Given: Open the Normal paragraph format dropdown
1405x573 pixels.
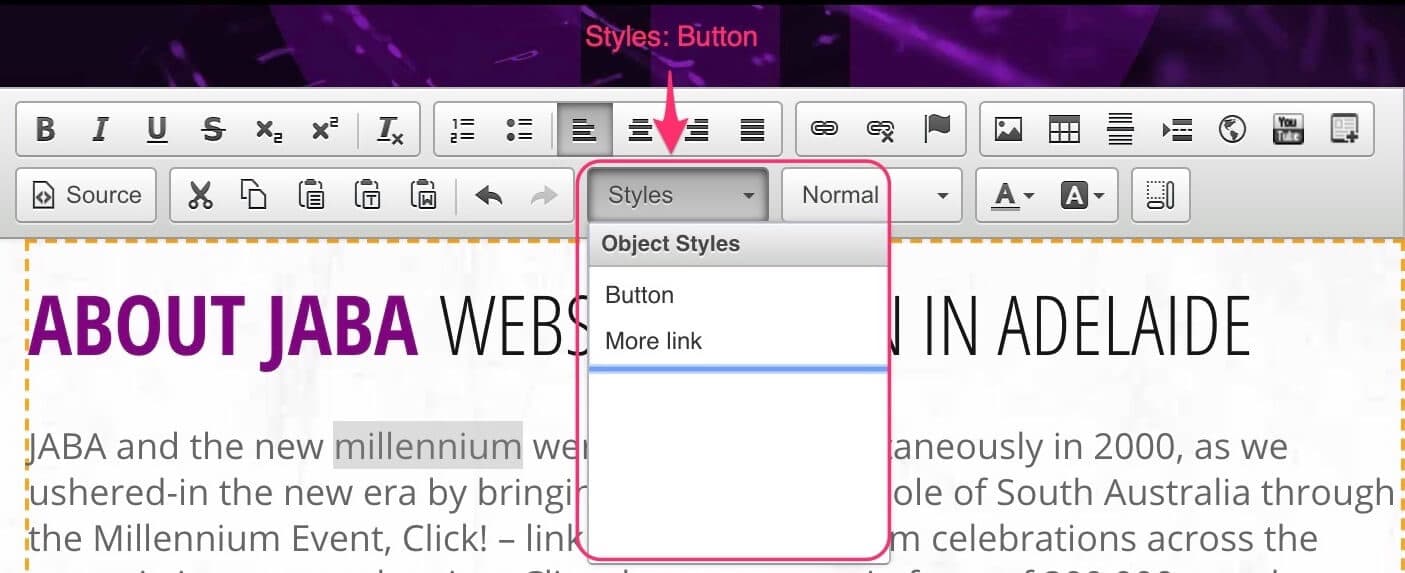Looking at the screenshot, I should (x=871, y=195).
